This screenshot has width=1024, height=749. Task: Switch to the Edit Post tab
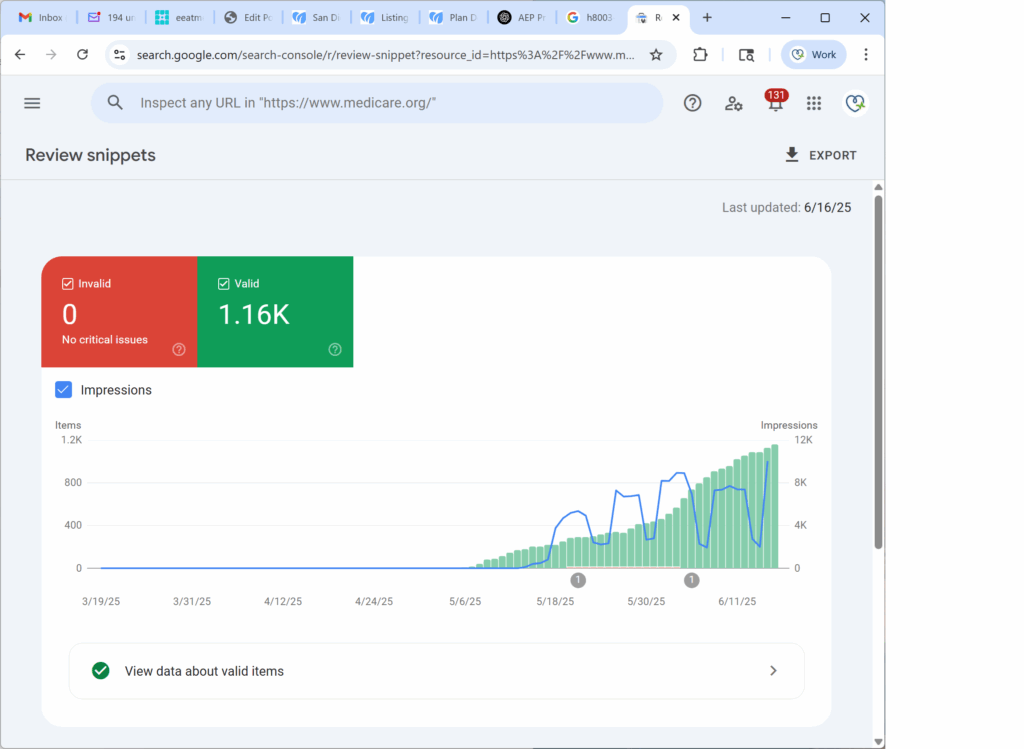249,18
